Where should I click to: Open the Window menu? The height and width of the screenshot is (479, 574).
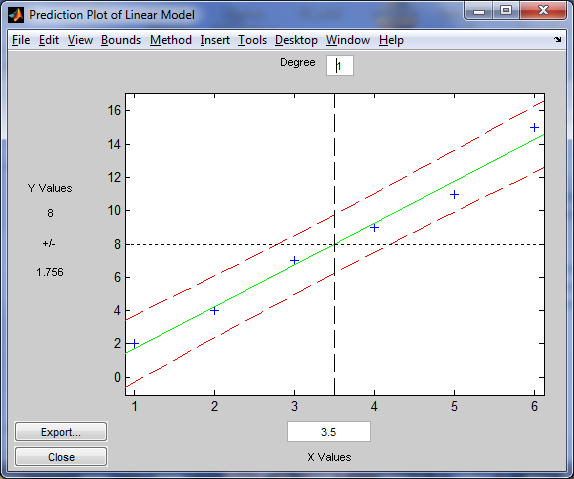pyautogui.click(x=348, y=40)
